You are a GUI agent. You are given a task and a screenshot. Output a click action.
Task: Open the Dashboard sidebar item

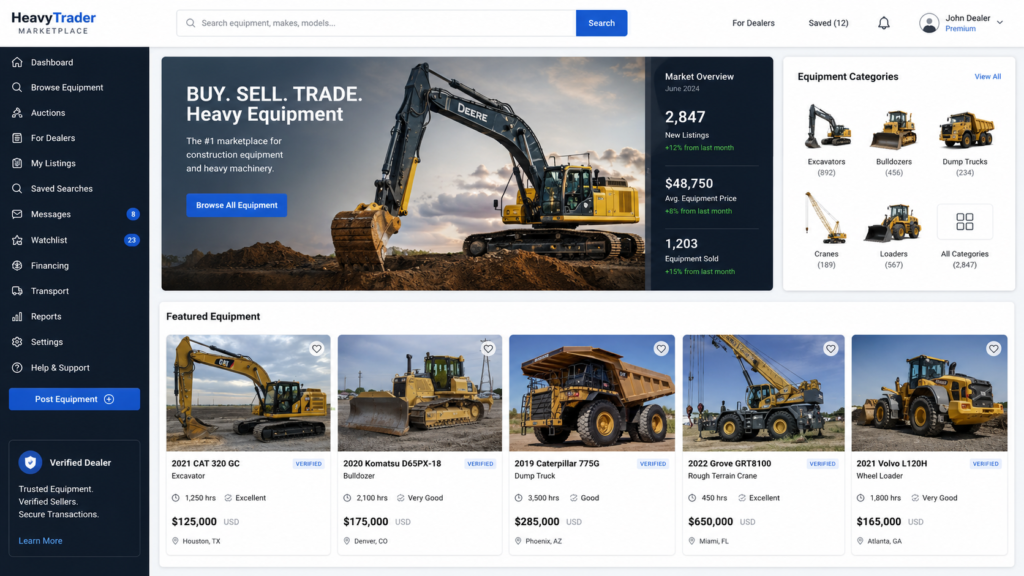click(x=74, y=62)
